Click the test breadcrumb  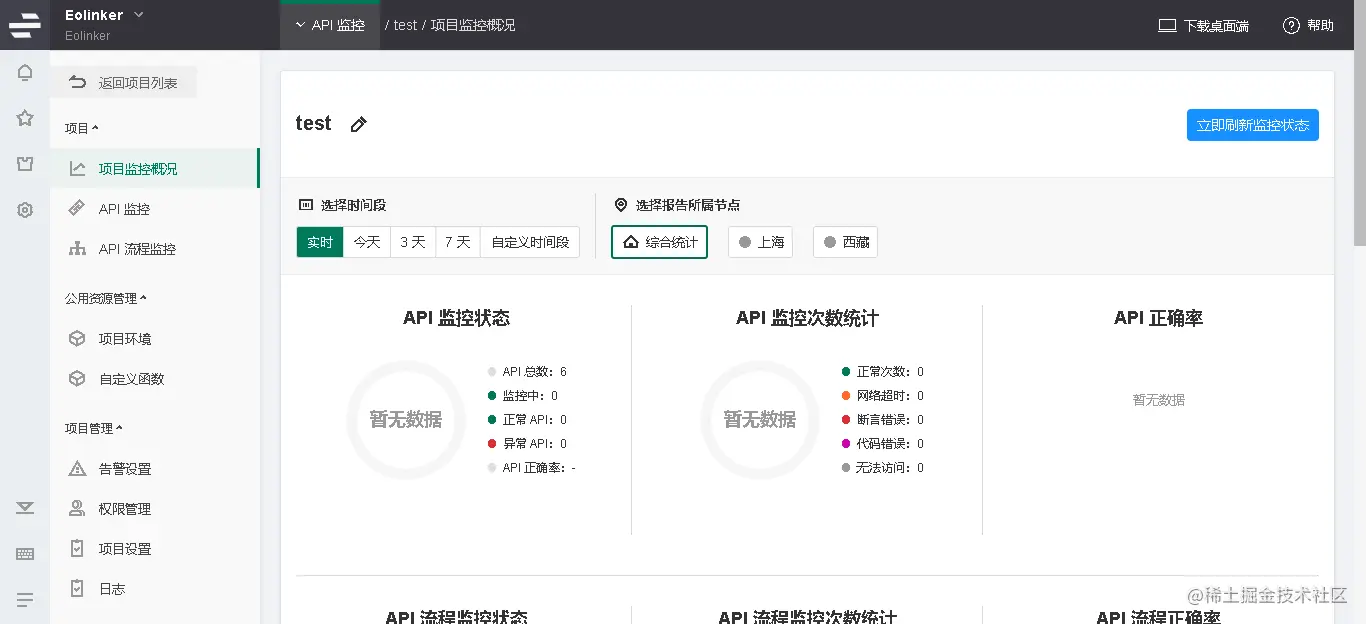405,25
